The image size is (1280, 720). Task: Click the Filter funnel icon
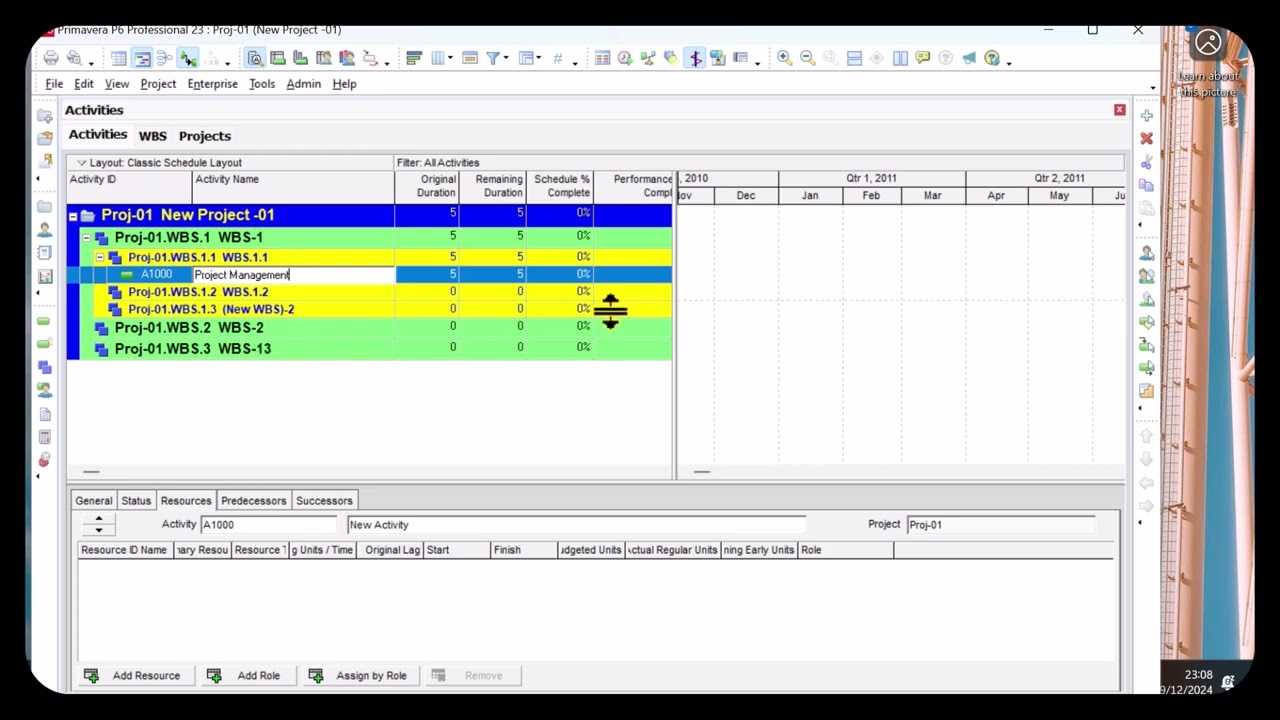(493, 59)
